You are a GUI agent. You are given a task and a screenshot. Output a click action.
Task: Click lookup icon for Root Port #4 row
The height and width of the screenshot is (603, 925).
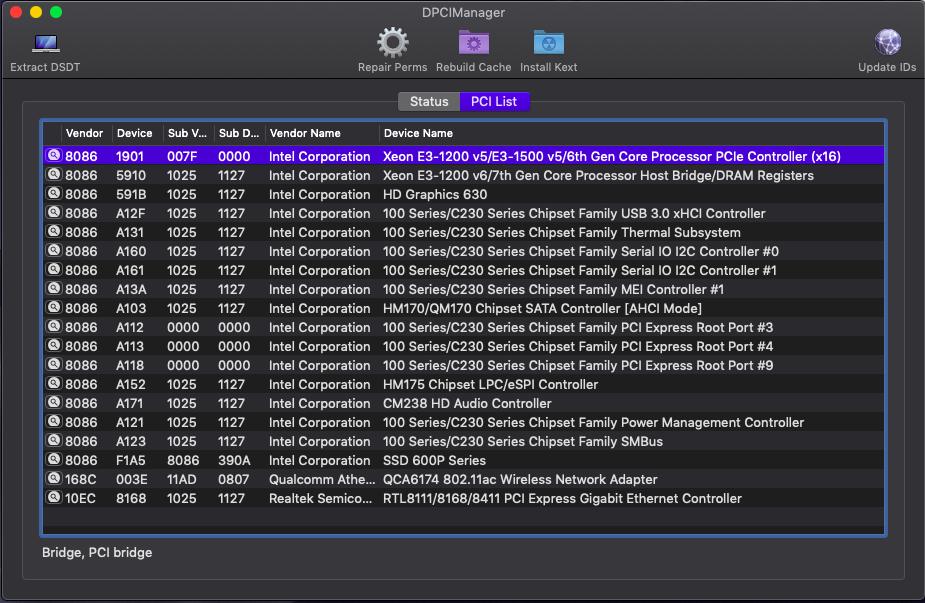[x=54, y=345]
